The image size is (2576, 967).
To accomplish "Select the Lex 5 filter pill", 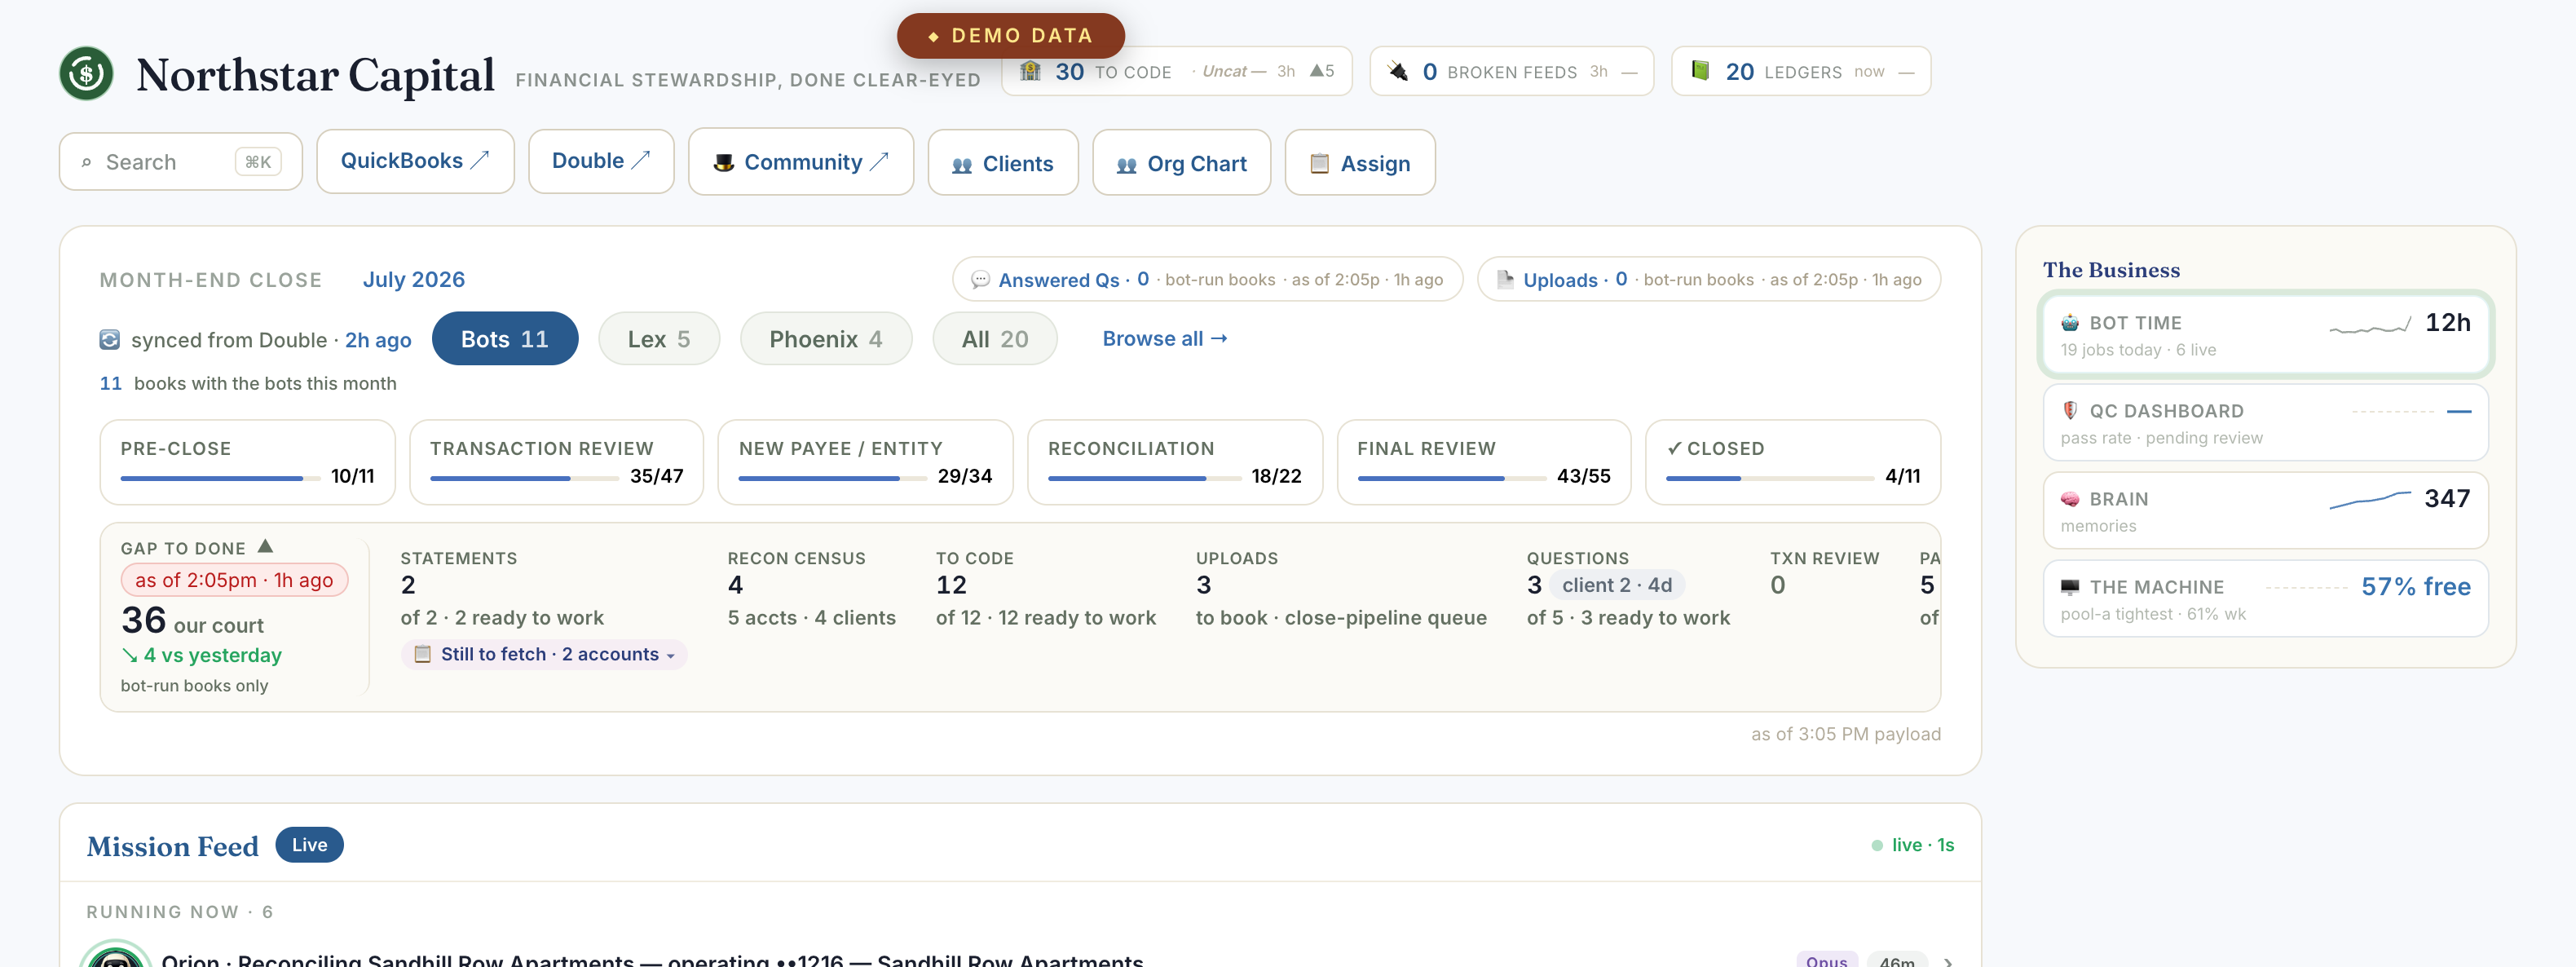I will coord(659,339).
